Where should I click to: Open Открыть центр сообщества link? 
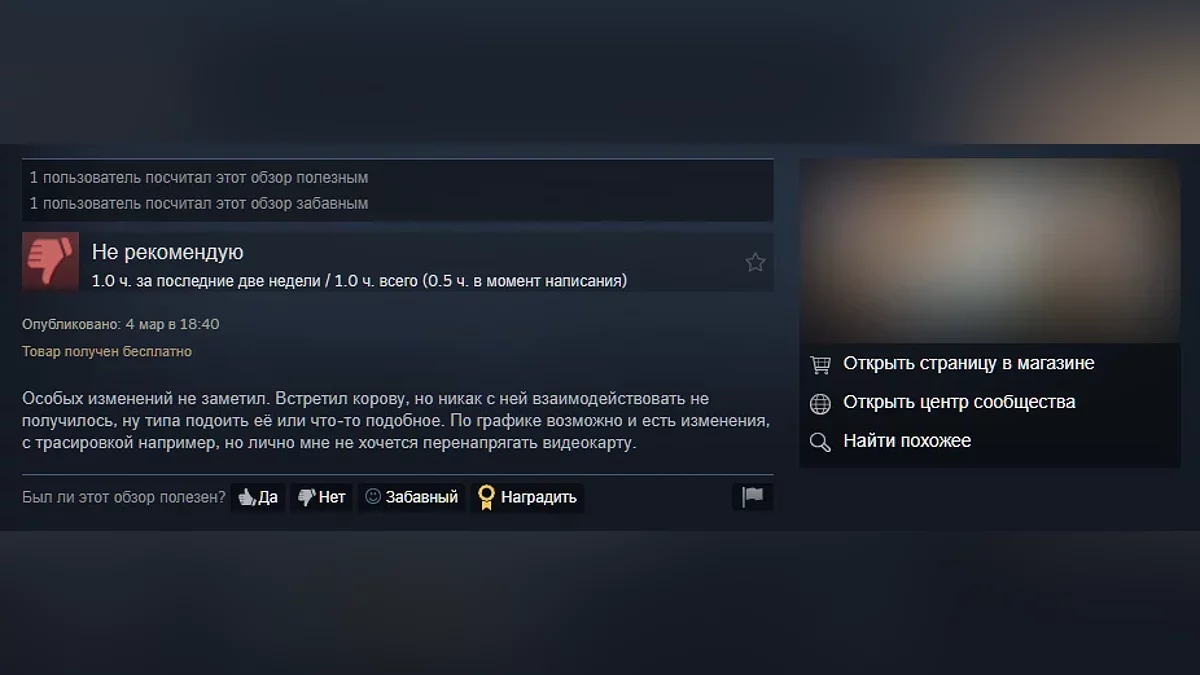point(959,402)
